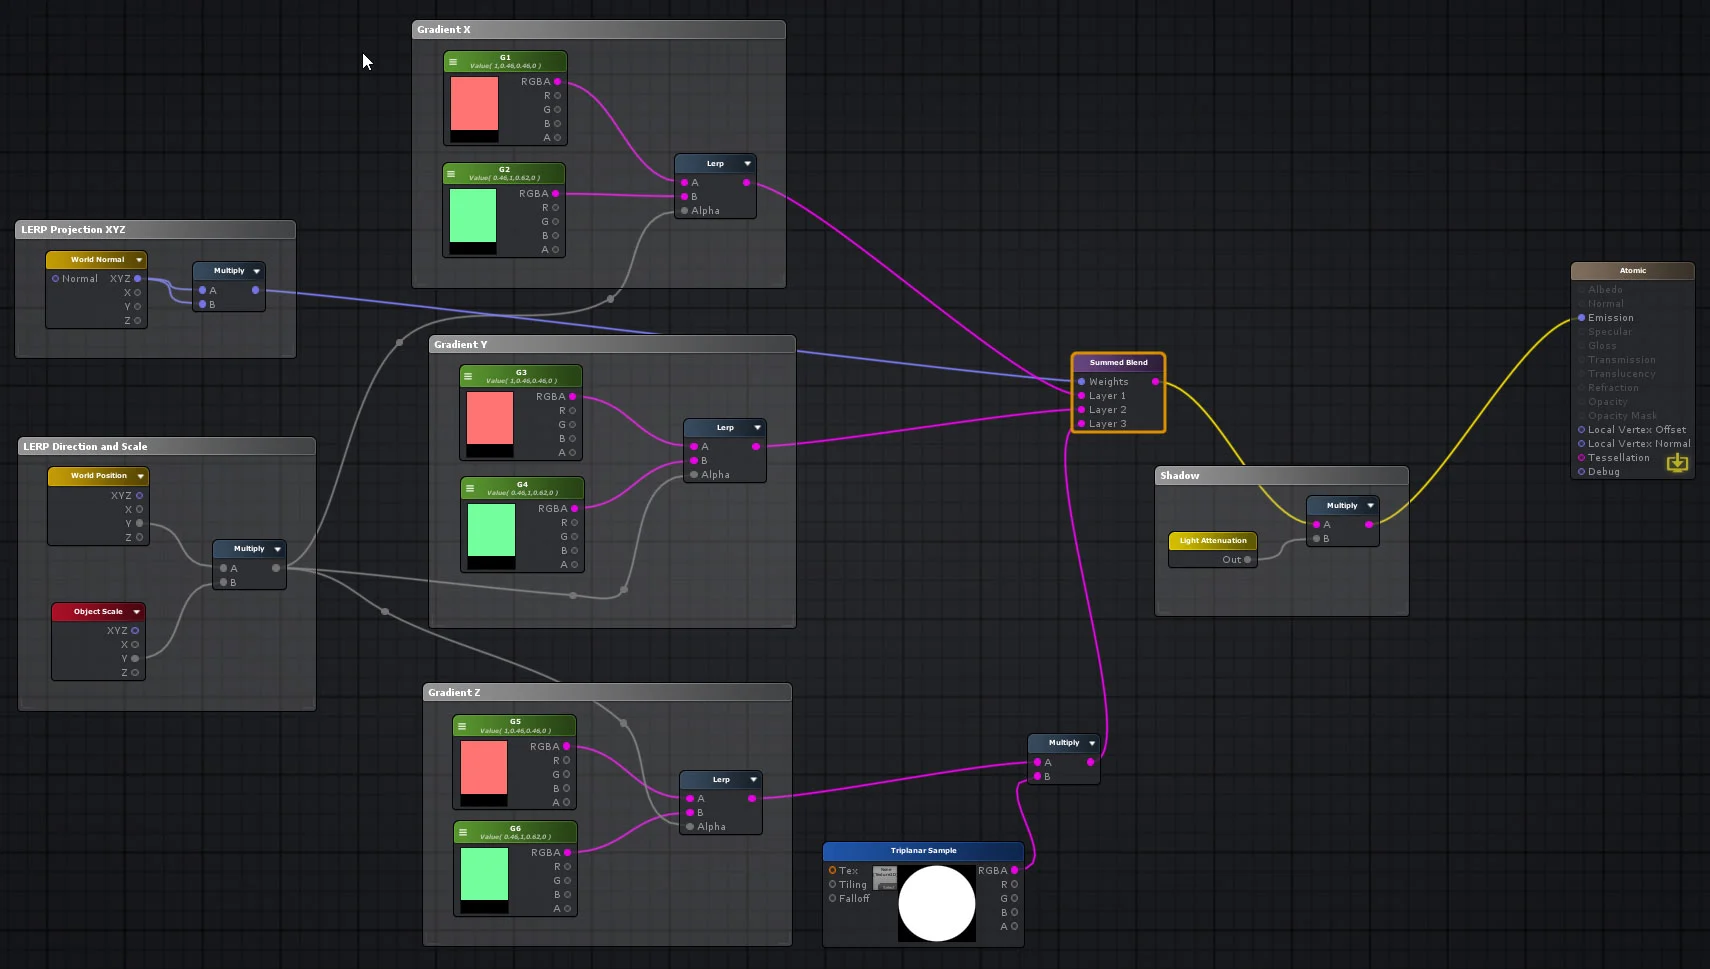Image resolution: width=1710 pixels, height=969 pixels.
Task: Select the LERP Projection XYZ group header
Action: (155, 230)
